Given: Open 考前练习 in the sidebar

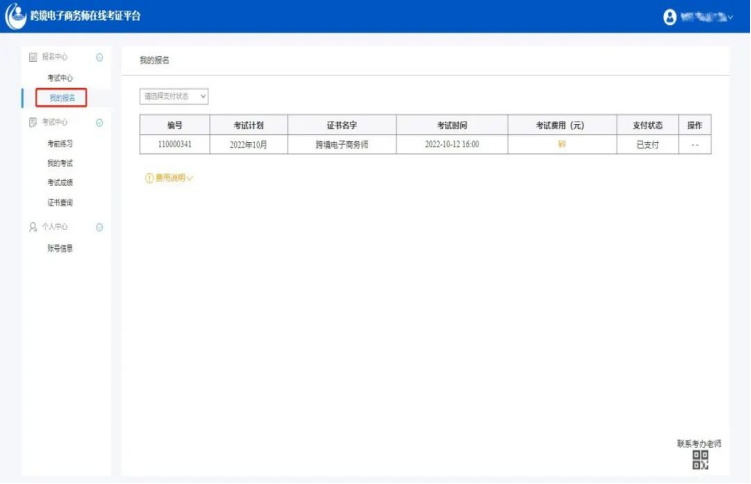Looking at the screenshot, I should (x=60, y=143).
